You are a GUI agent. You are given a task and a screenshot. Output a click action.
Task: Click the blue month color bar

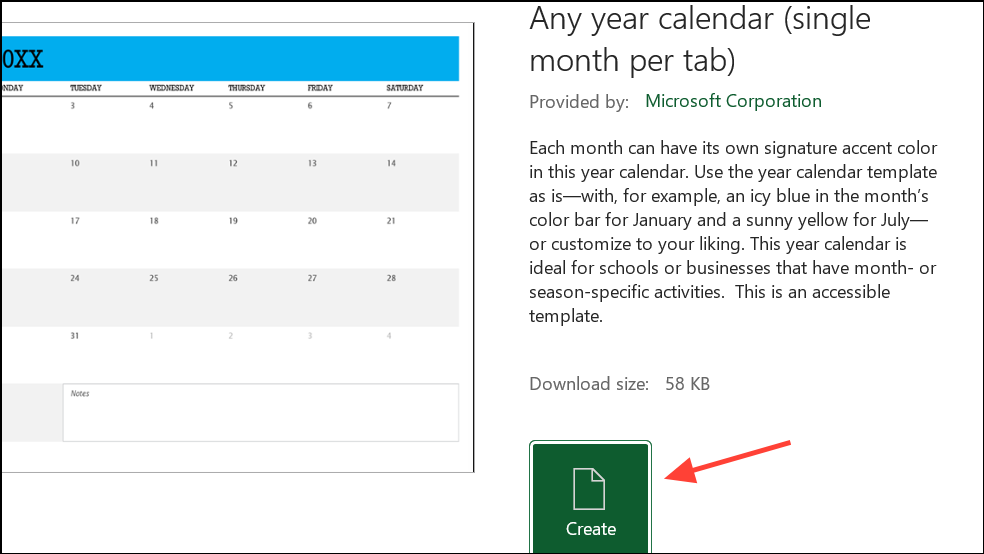pos(250,59)
